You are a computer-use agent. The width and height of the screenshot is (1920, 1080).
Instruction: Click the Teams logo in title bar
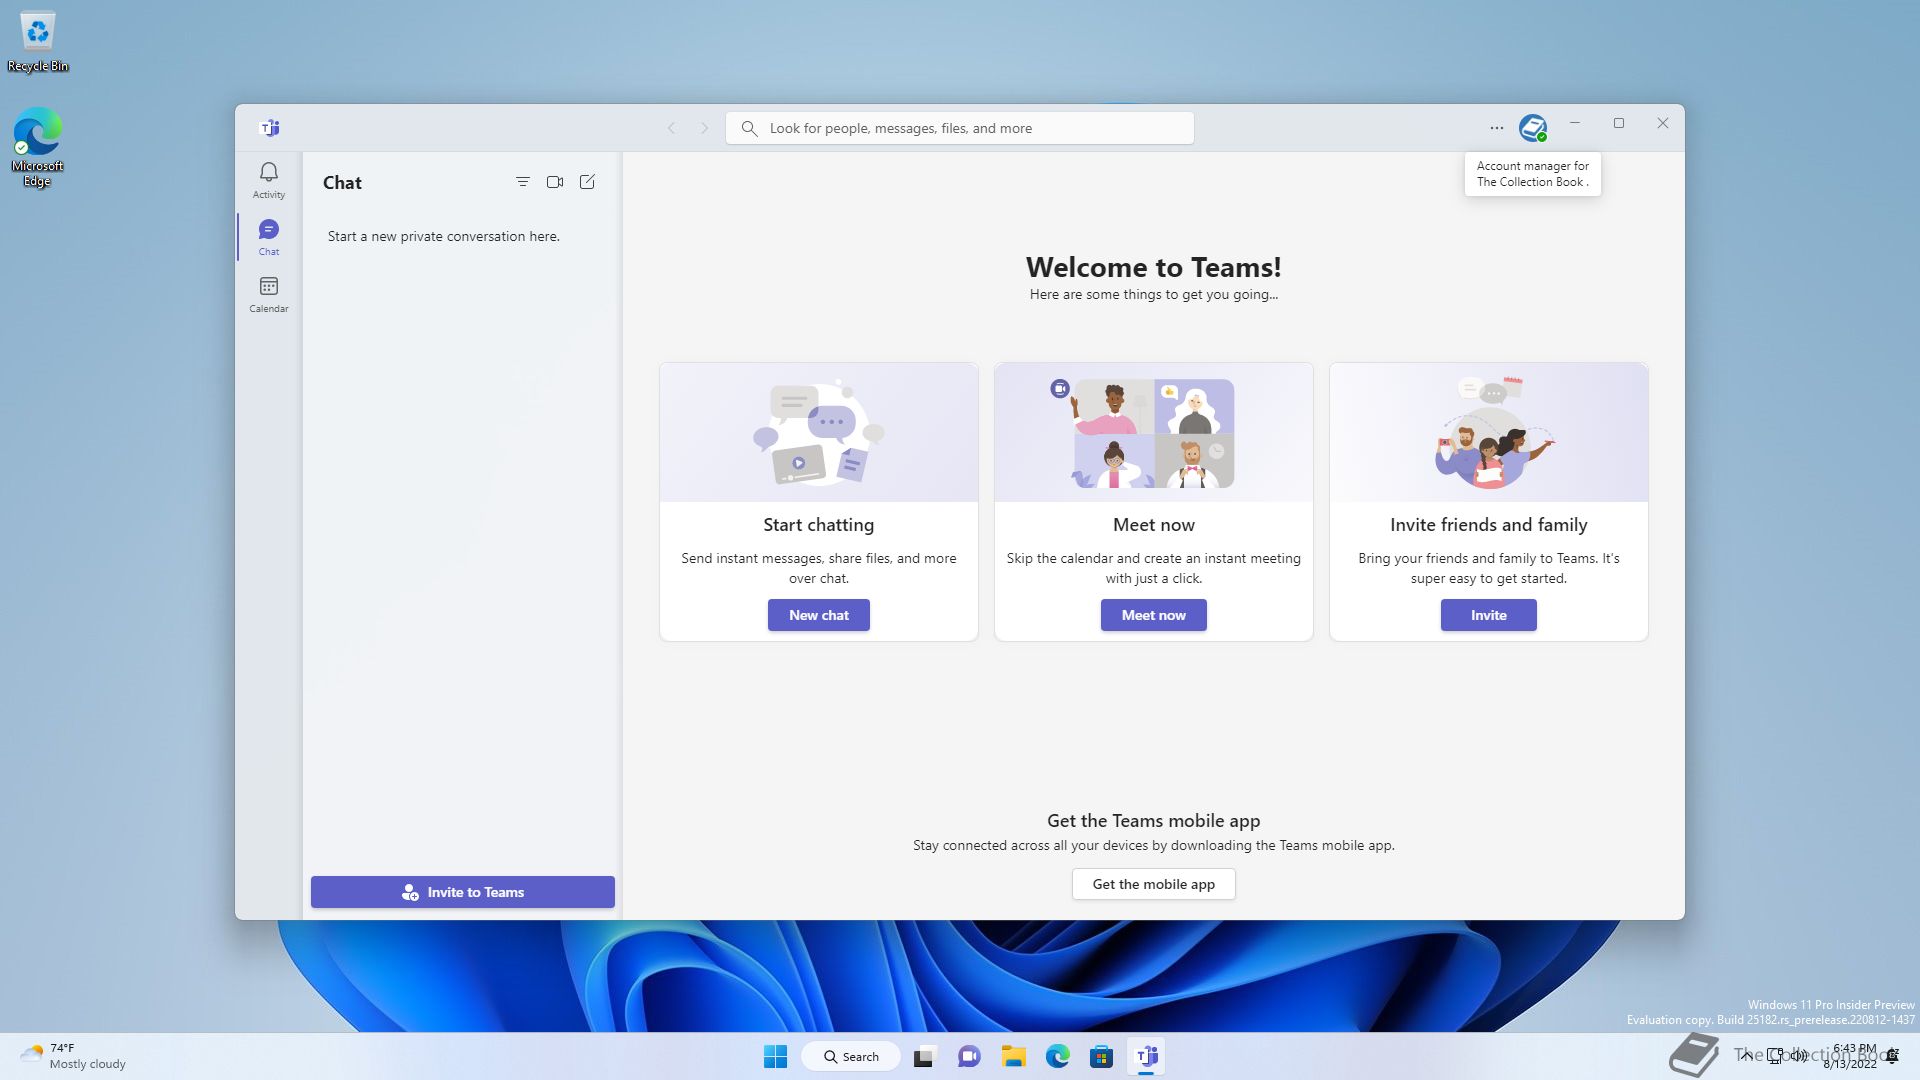pyautogui.click(x=269, y=128)
